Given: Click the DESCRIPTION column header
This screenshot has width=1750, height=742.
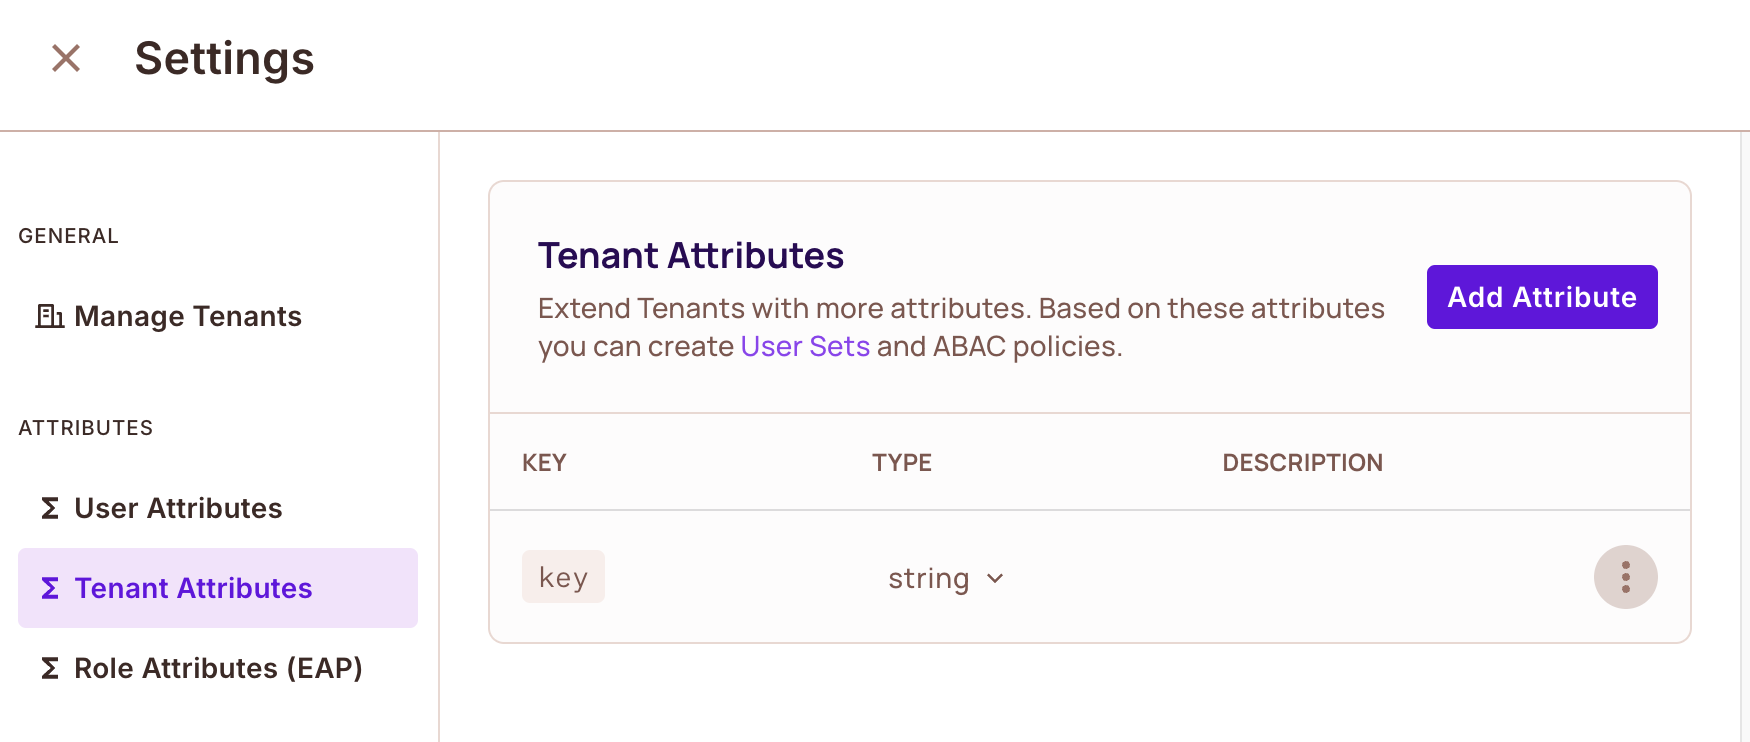Looking at the screenshot, I should [x=1302, y=462].
